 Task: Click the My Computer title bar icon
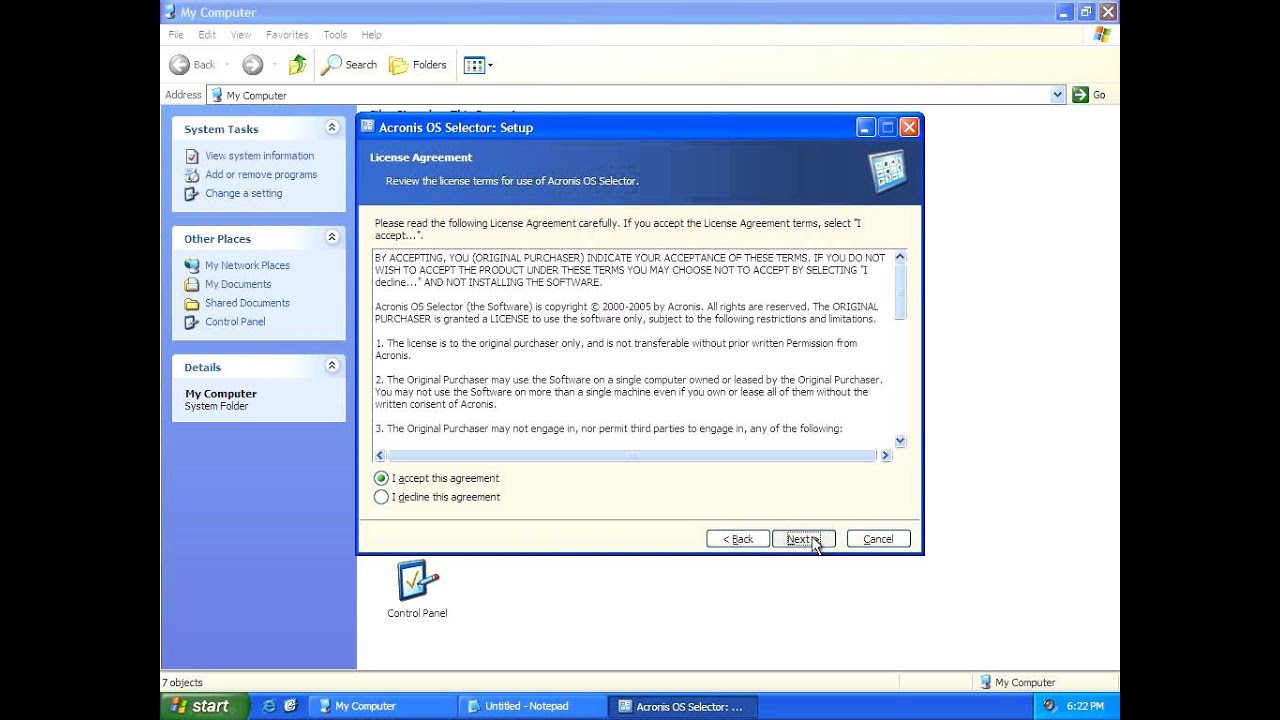tap(170, 12)
